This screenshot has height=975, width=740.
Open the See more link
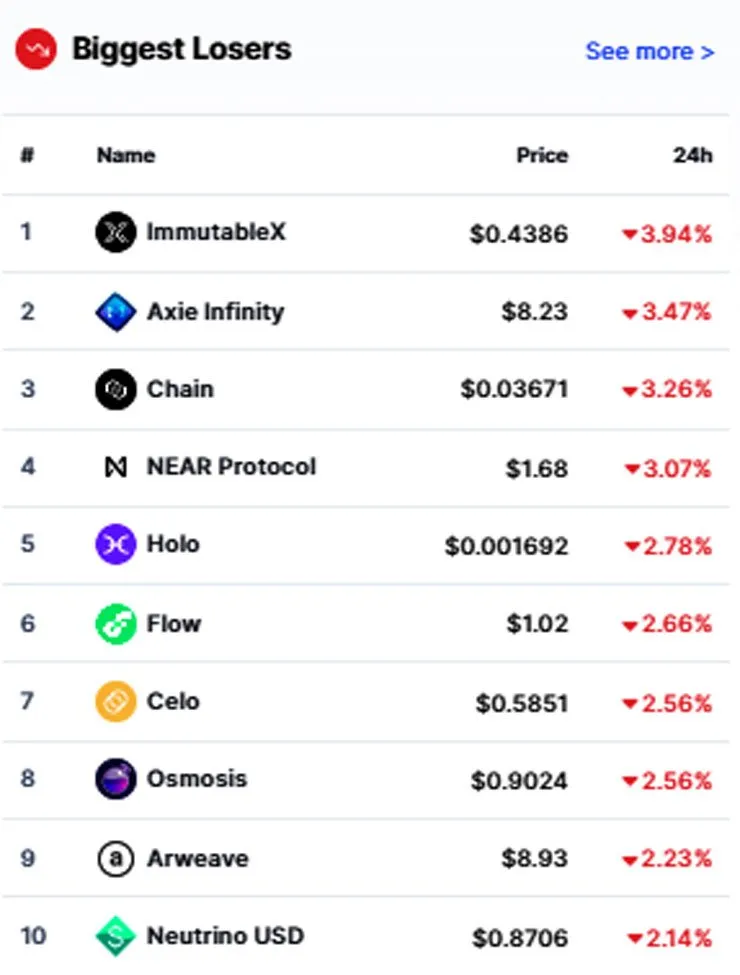point(650,52)
